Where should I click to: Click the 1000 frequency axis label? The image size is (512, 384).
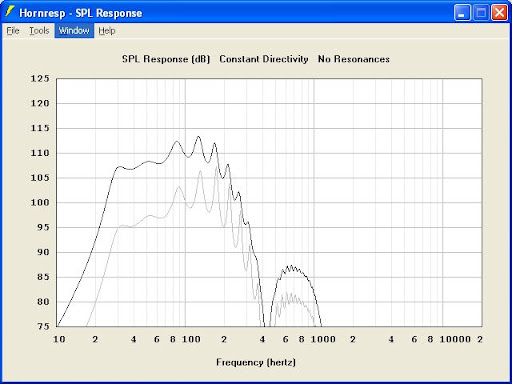(x=323, y=339)
